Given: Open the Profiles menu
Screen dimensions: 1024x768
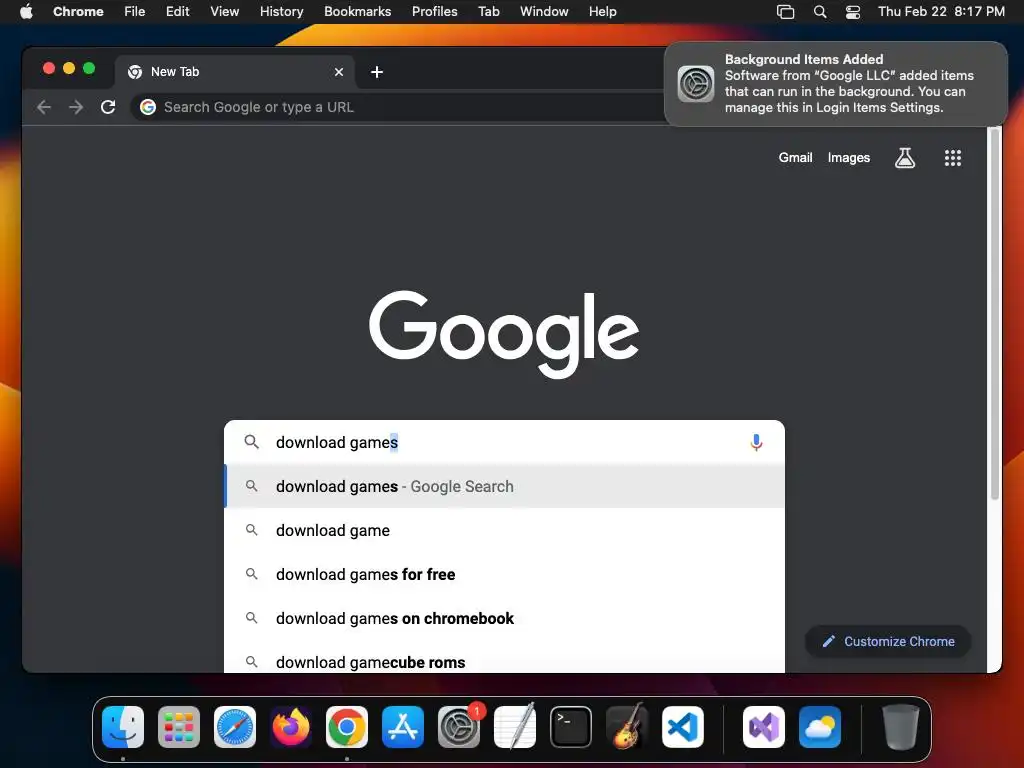Looking at the screenshot, I should (x=434, y=12).
